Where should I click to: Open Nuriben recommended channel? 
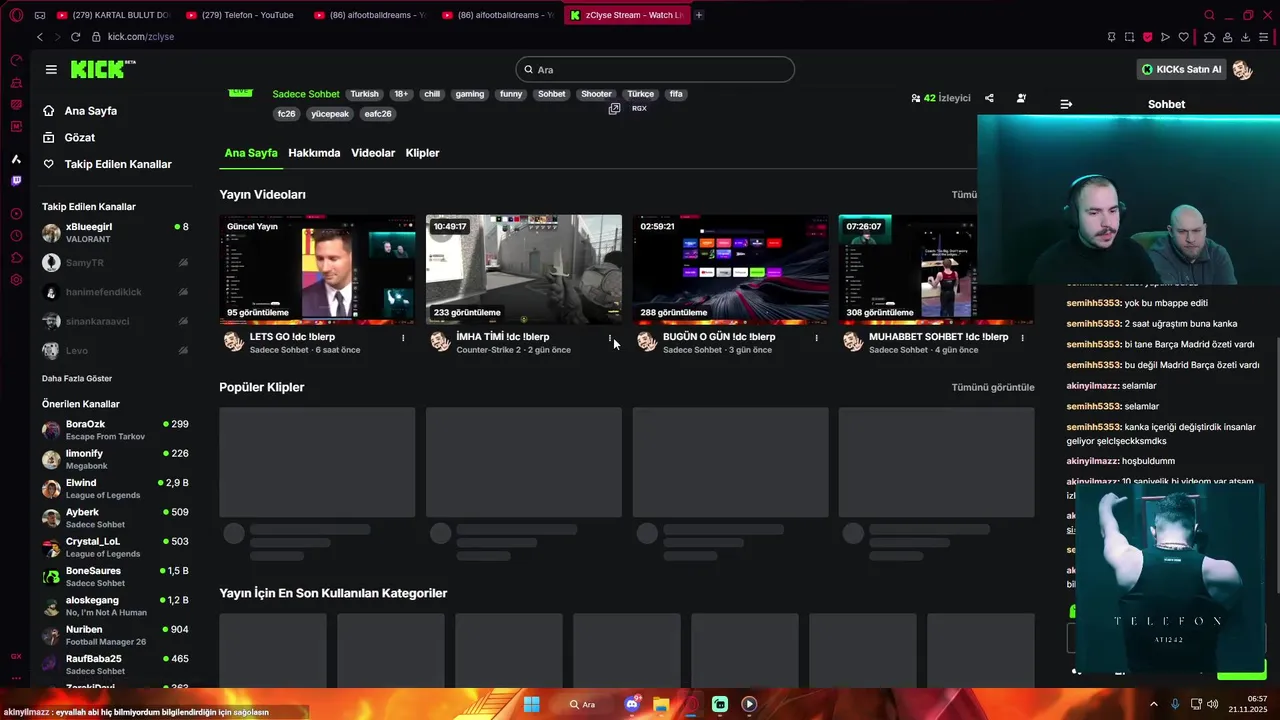[x=115, y=635]
